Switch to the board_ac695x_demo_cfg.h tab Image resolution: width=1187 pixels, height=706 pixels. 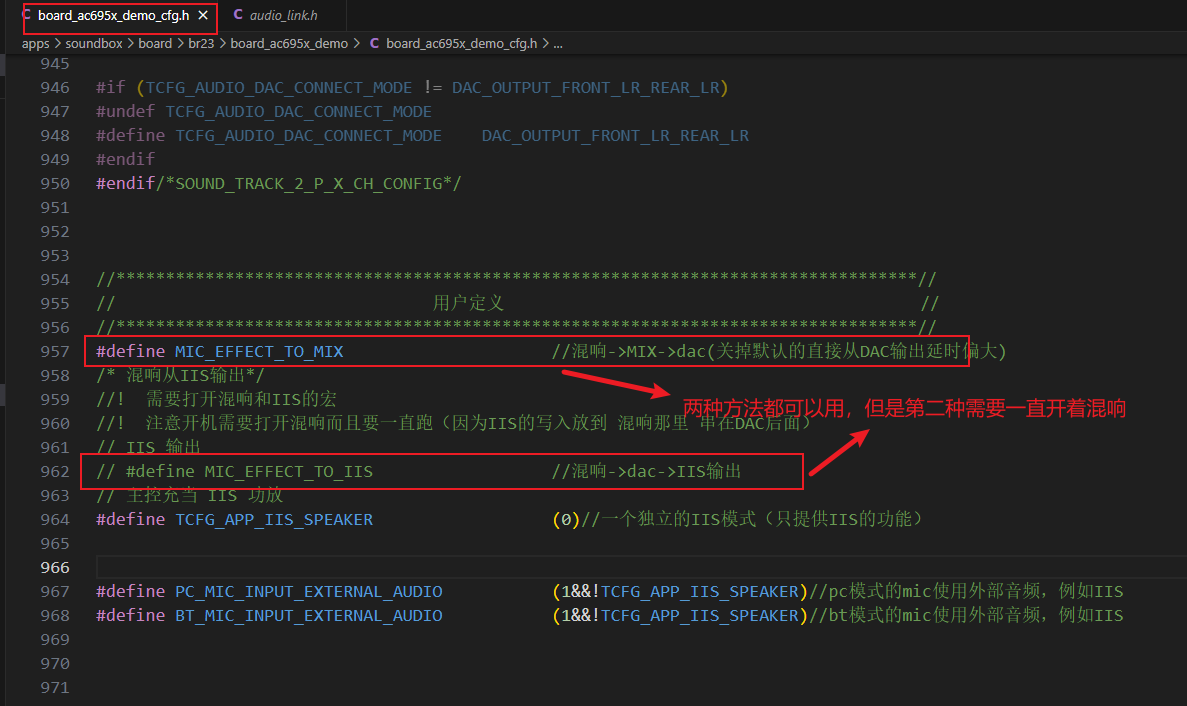[x=114, y=15]
